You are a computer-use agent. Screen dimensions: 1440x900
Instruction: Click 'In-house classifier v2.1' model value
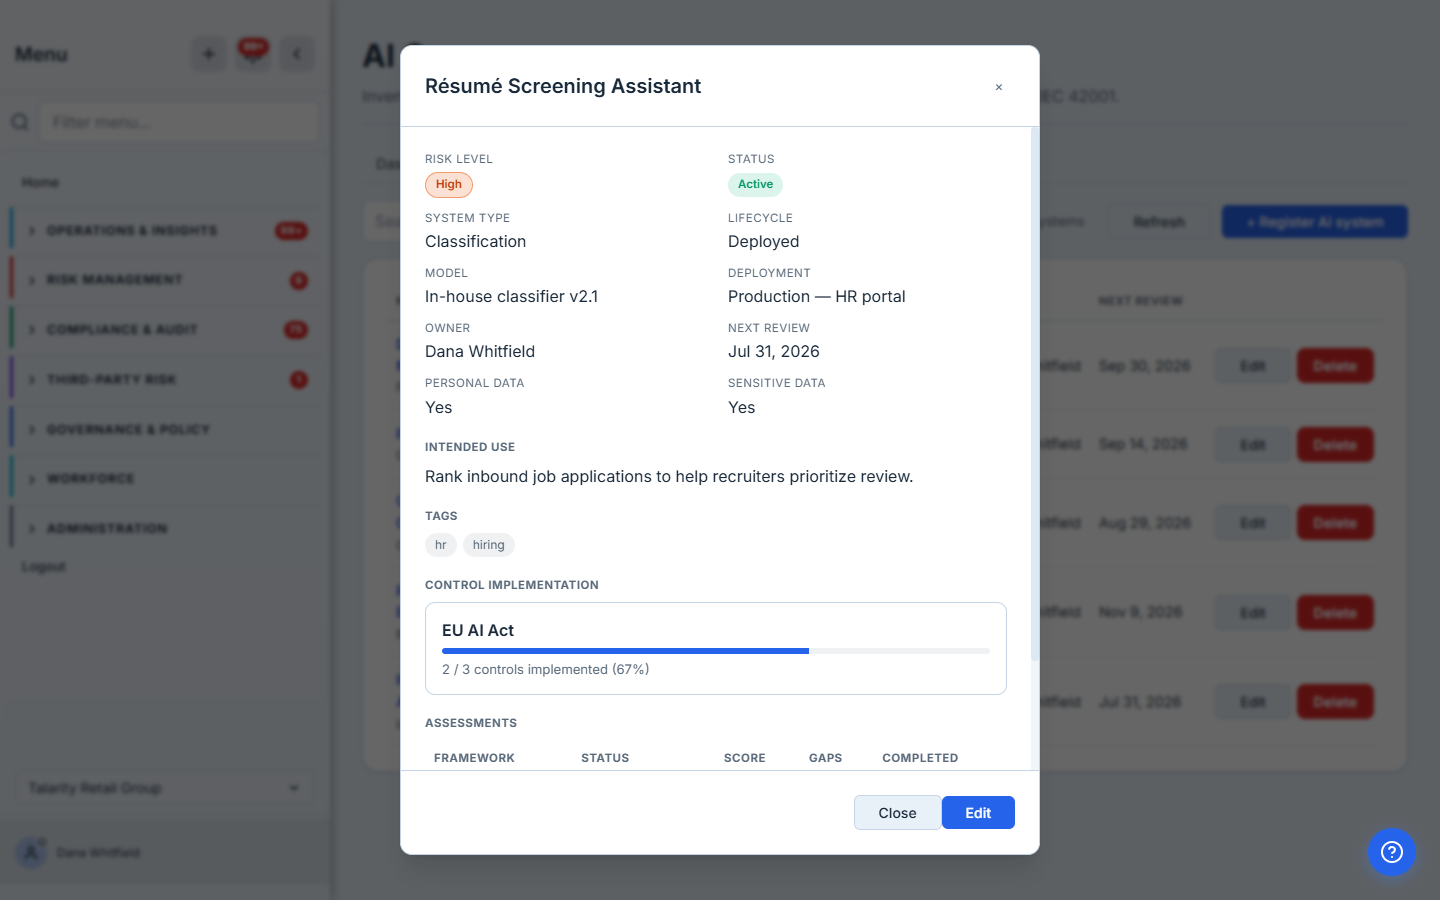(x=511, y=296)
